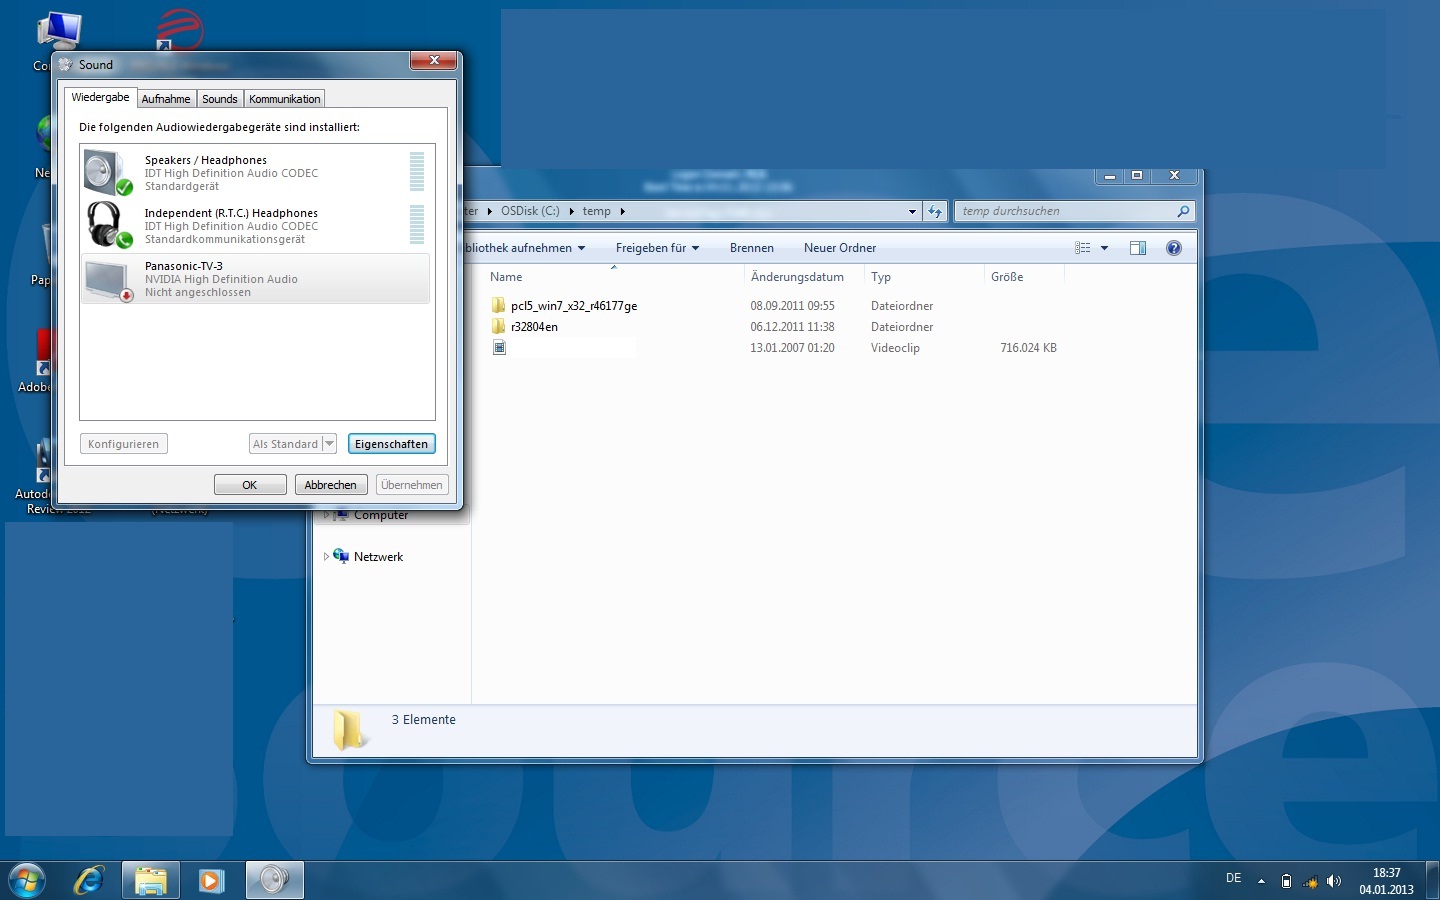Open volume tray speaker icon
The image size is (1440, 900).
pyautogui.click(x=1333, y=881)
